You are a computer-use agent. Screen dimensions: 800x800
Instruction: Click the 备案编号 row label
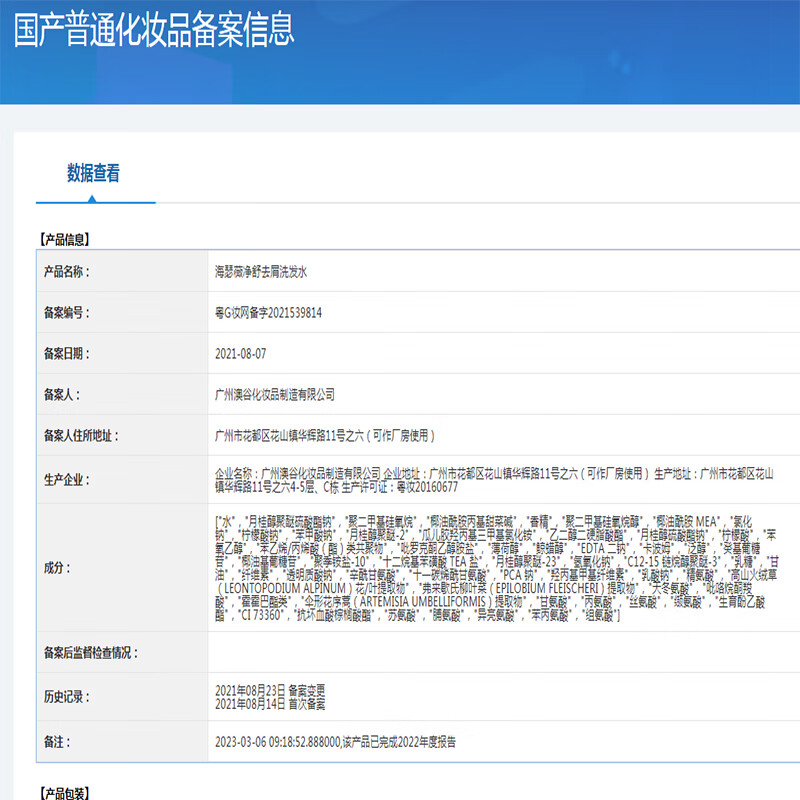click(66, 313)
